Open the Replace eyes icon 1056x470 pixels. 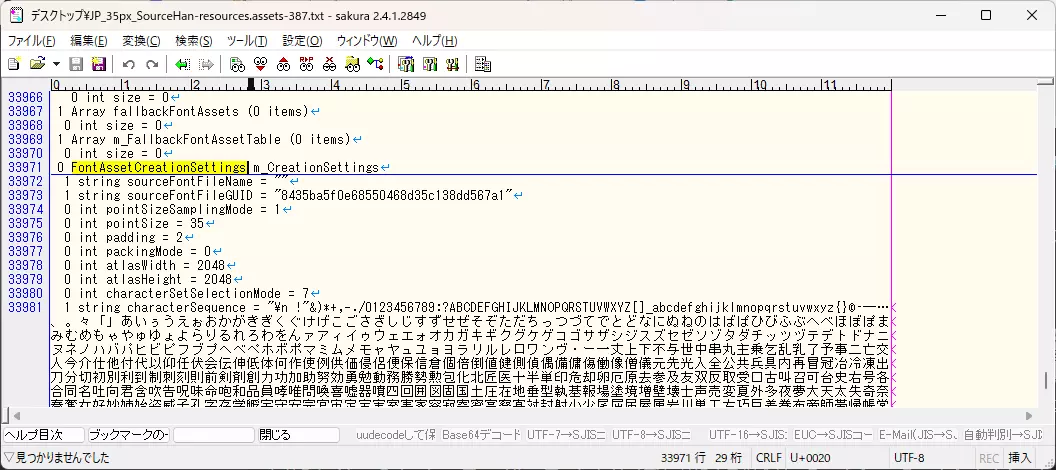tap(306, 65)
